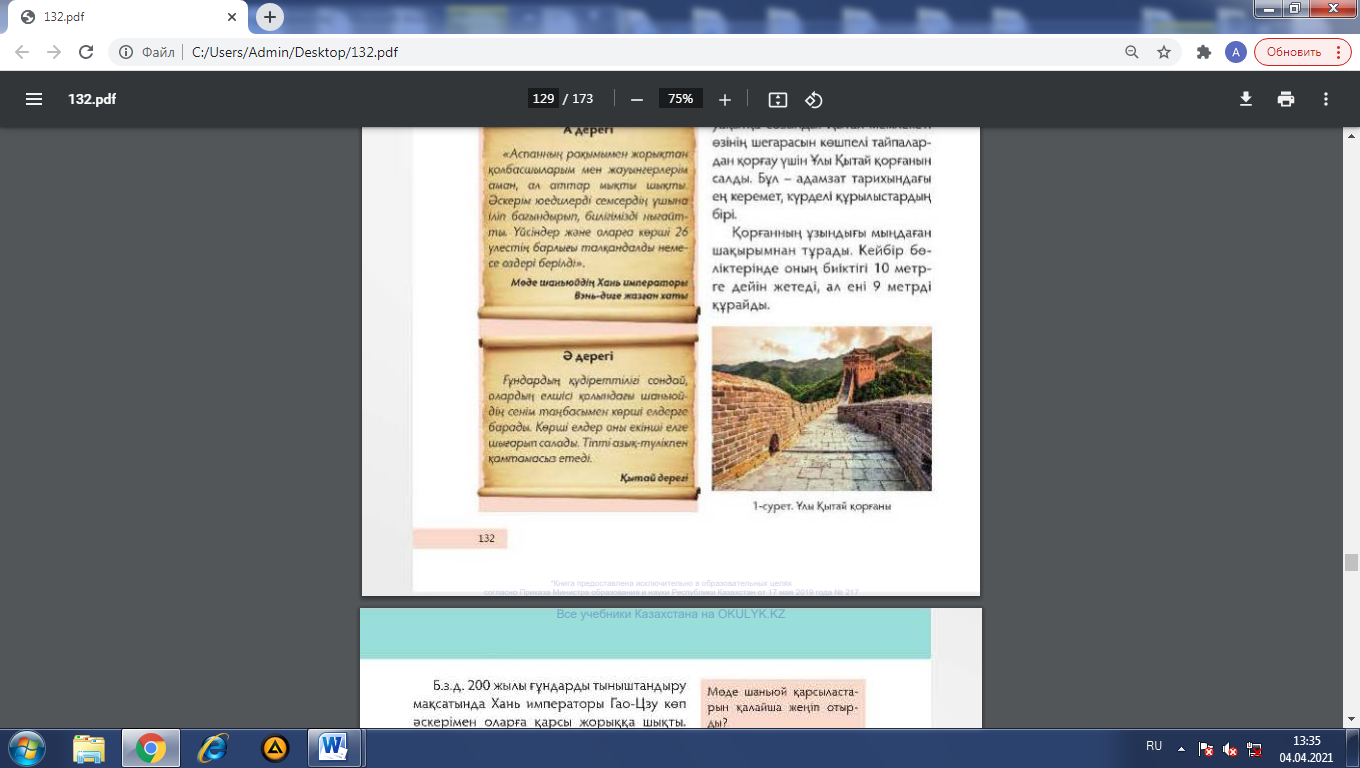Screen dimensions: 1360x768
Task: Click the 132.pdf title in toolbar
Action: click(x=92, y=99)
